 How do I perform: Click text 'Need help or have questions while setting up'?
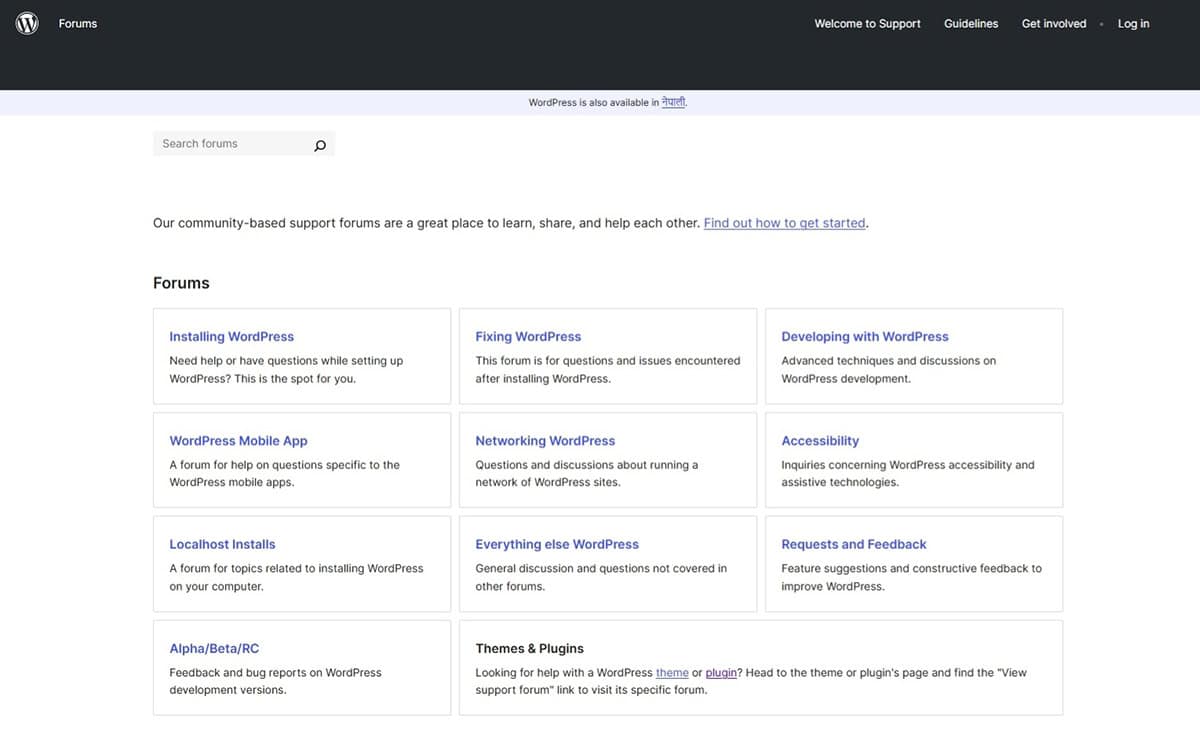tap(286, 361)
